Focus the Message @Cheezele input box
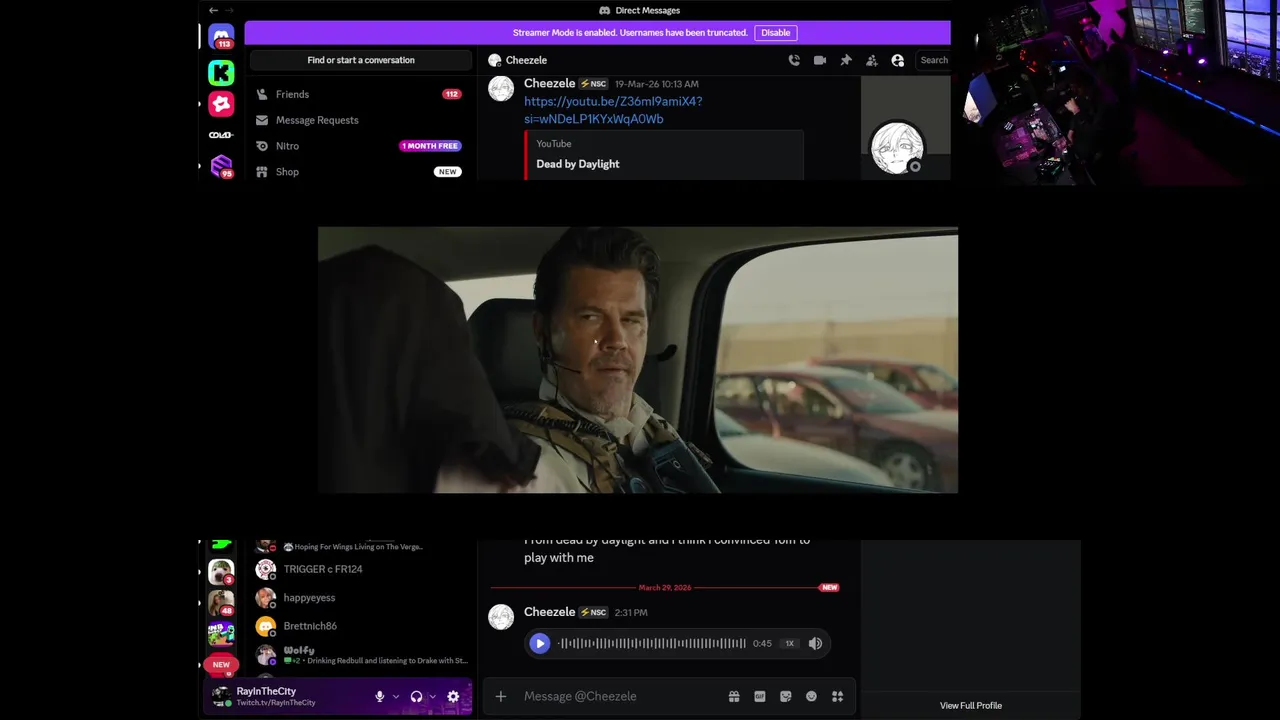1280x720 pixels. click(x=620, y=696)
